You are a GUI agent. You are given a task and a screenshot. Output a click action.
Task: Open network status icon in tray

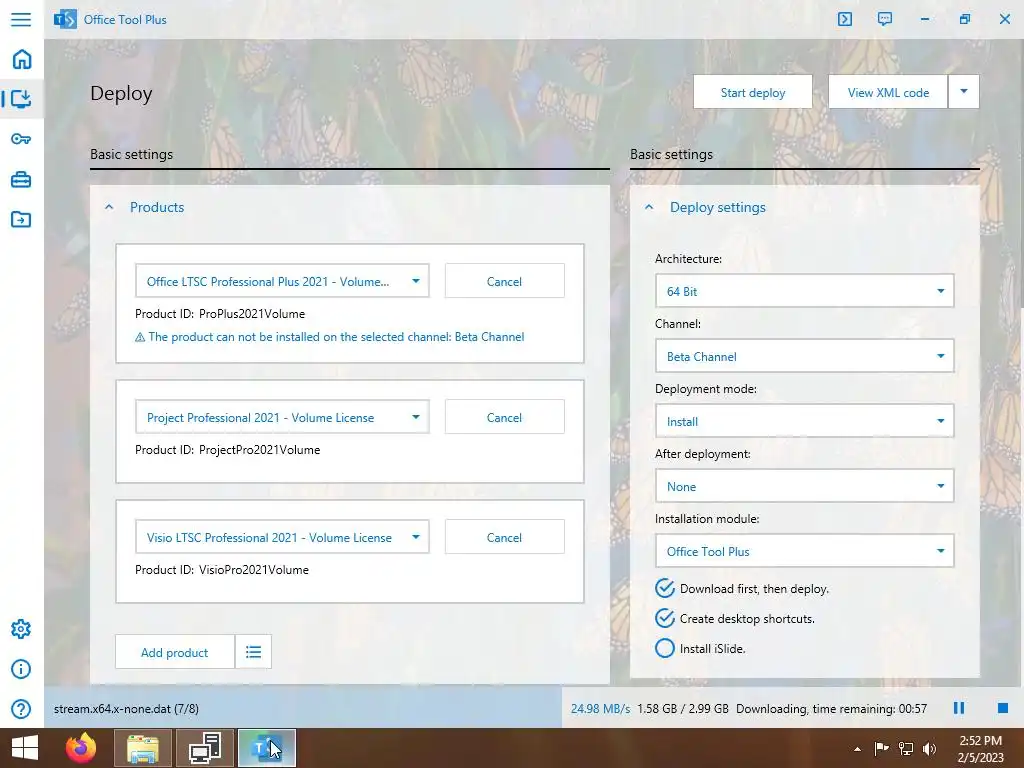906,748
